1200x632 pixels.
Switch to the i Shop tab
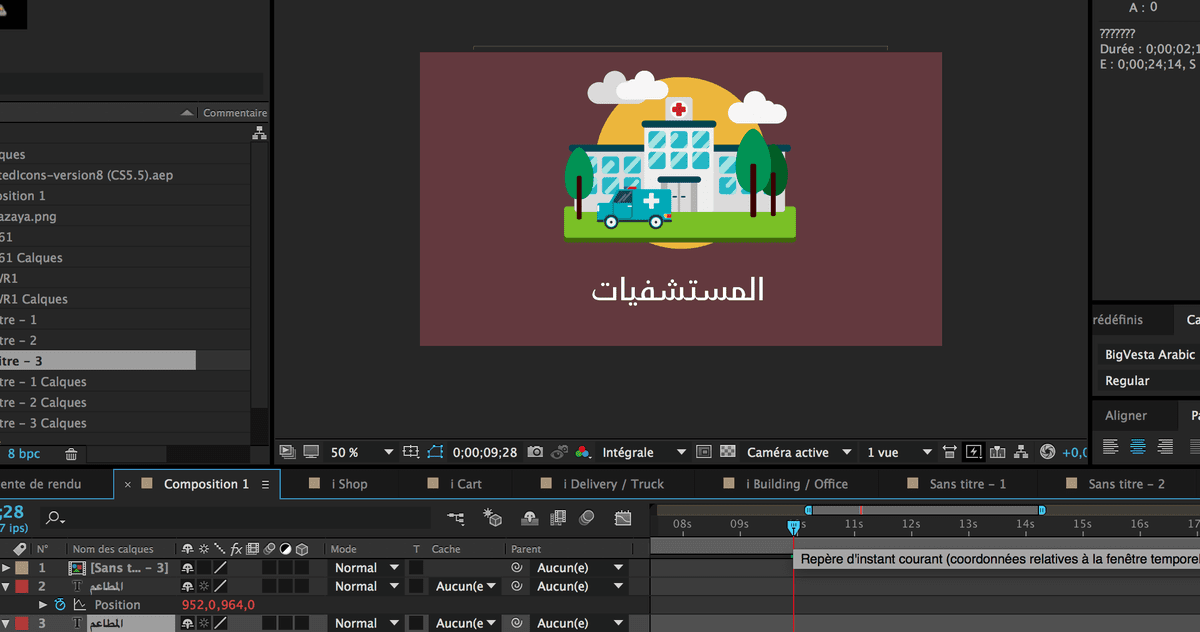tap(349, 484)
